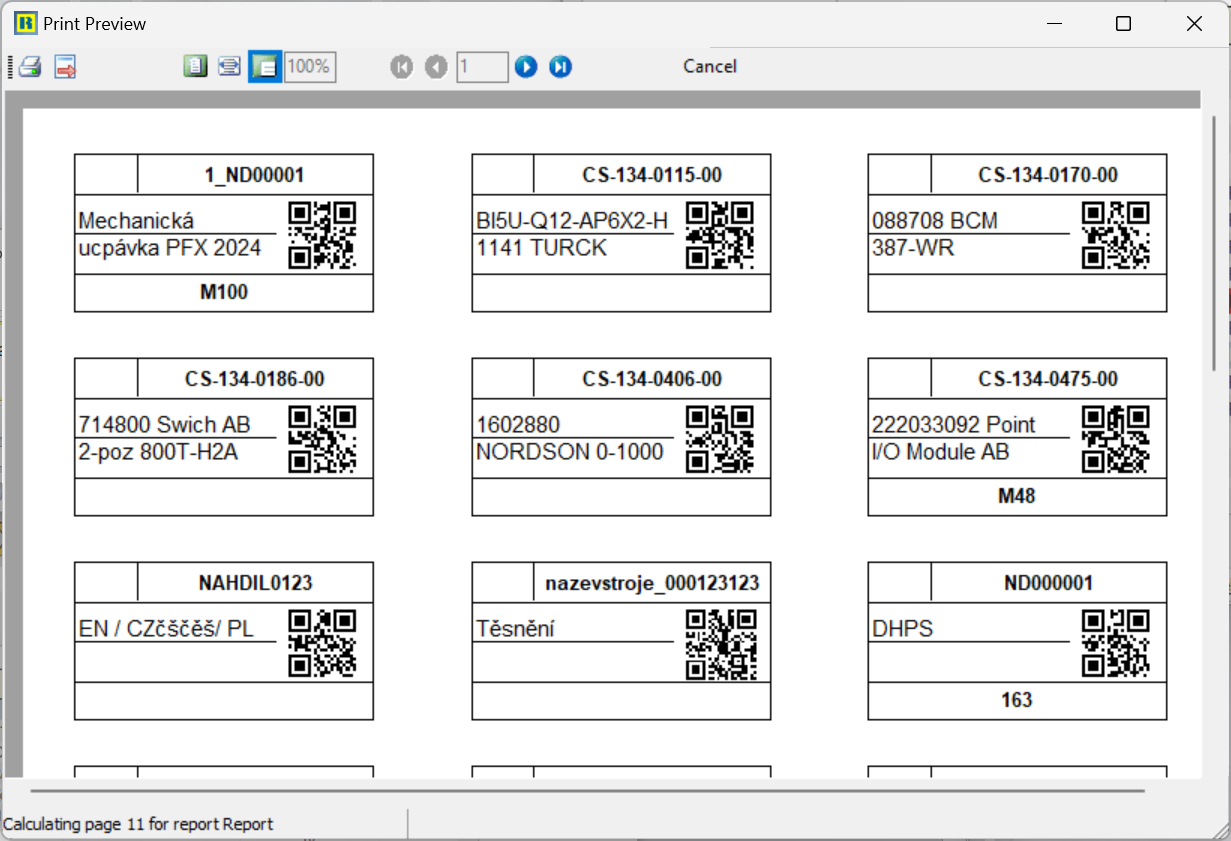Screen dimensions: 1231x841
Task: Click label title CS-134-0406-00
Action: [x=652, y=379]
